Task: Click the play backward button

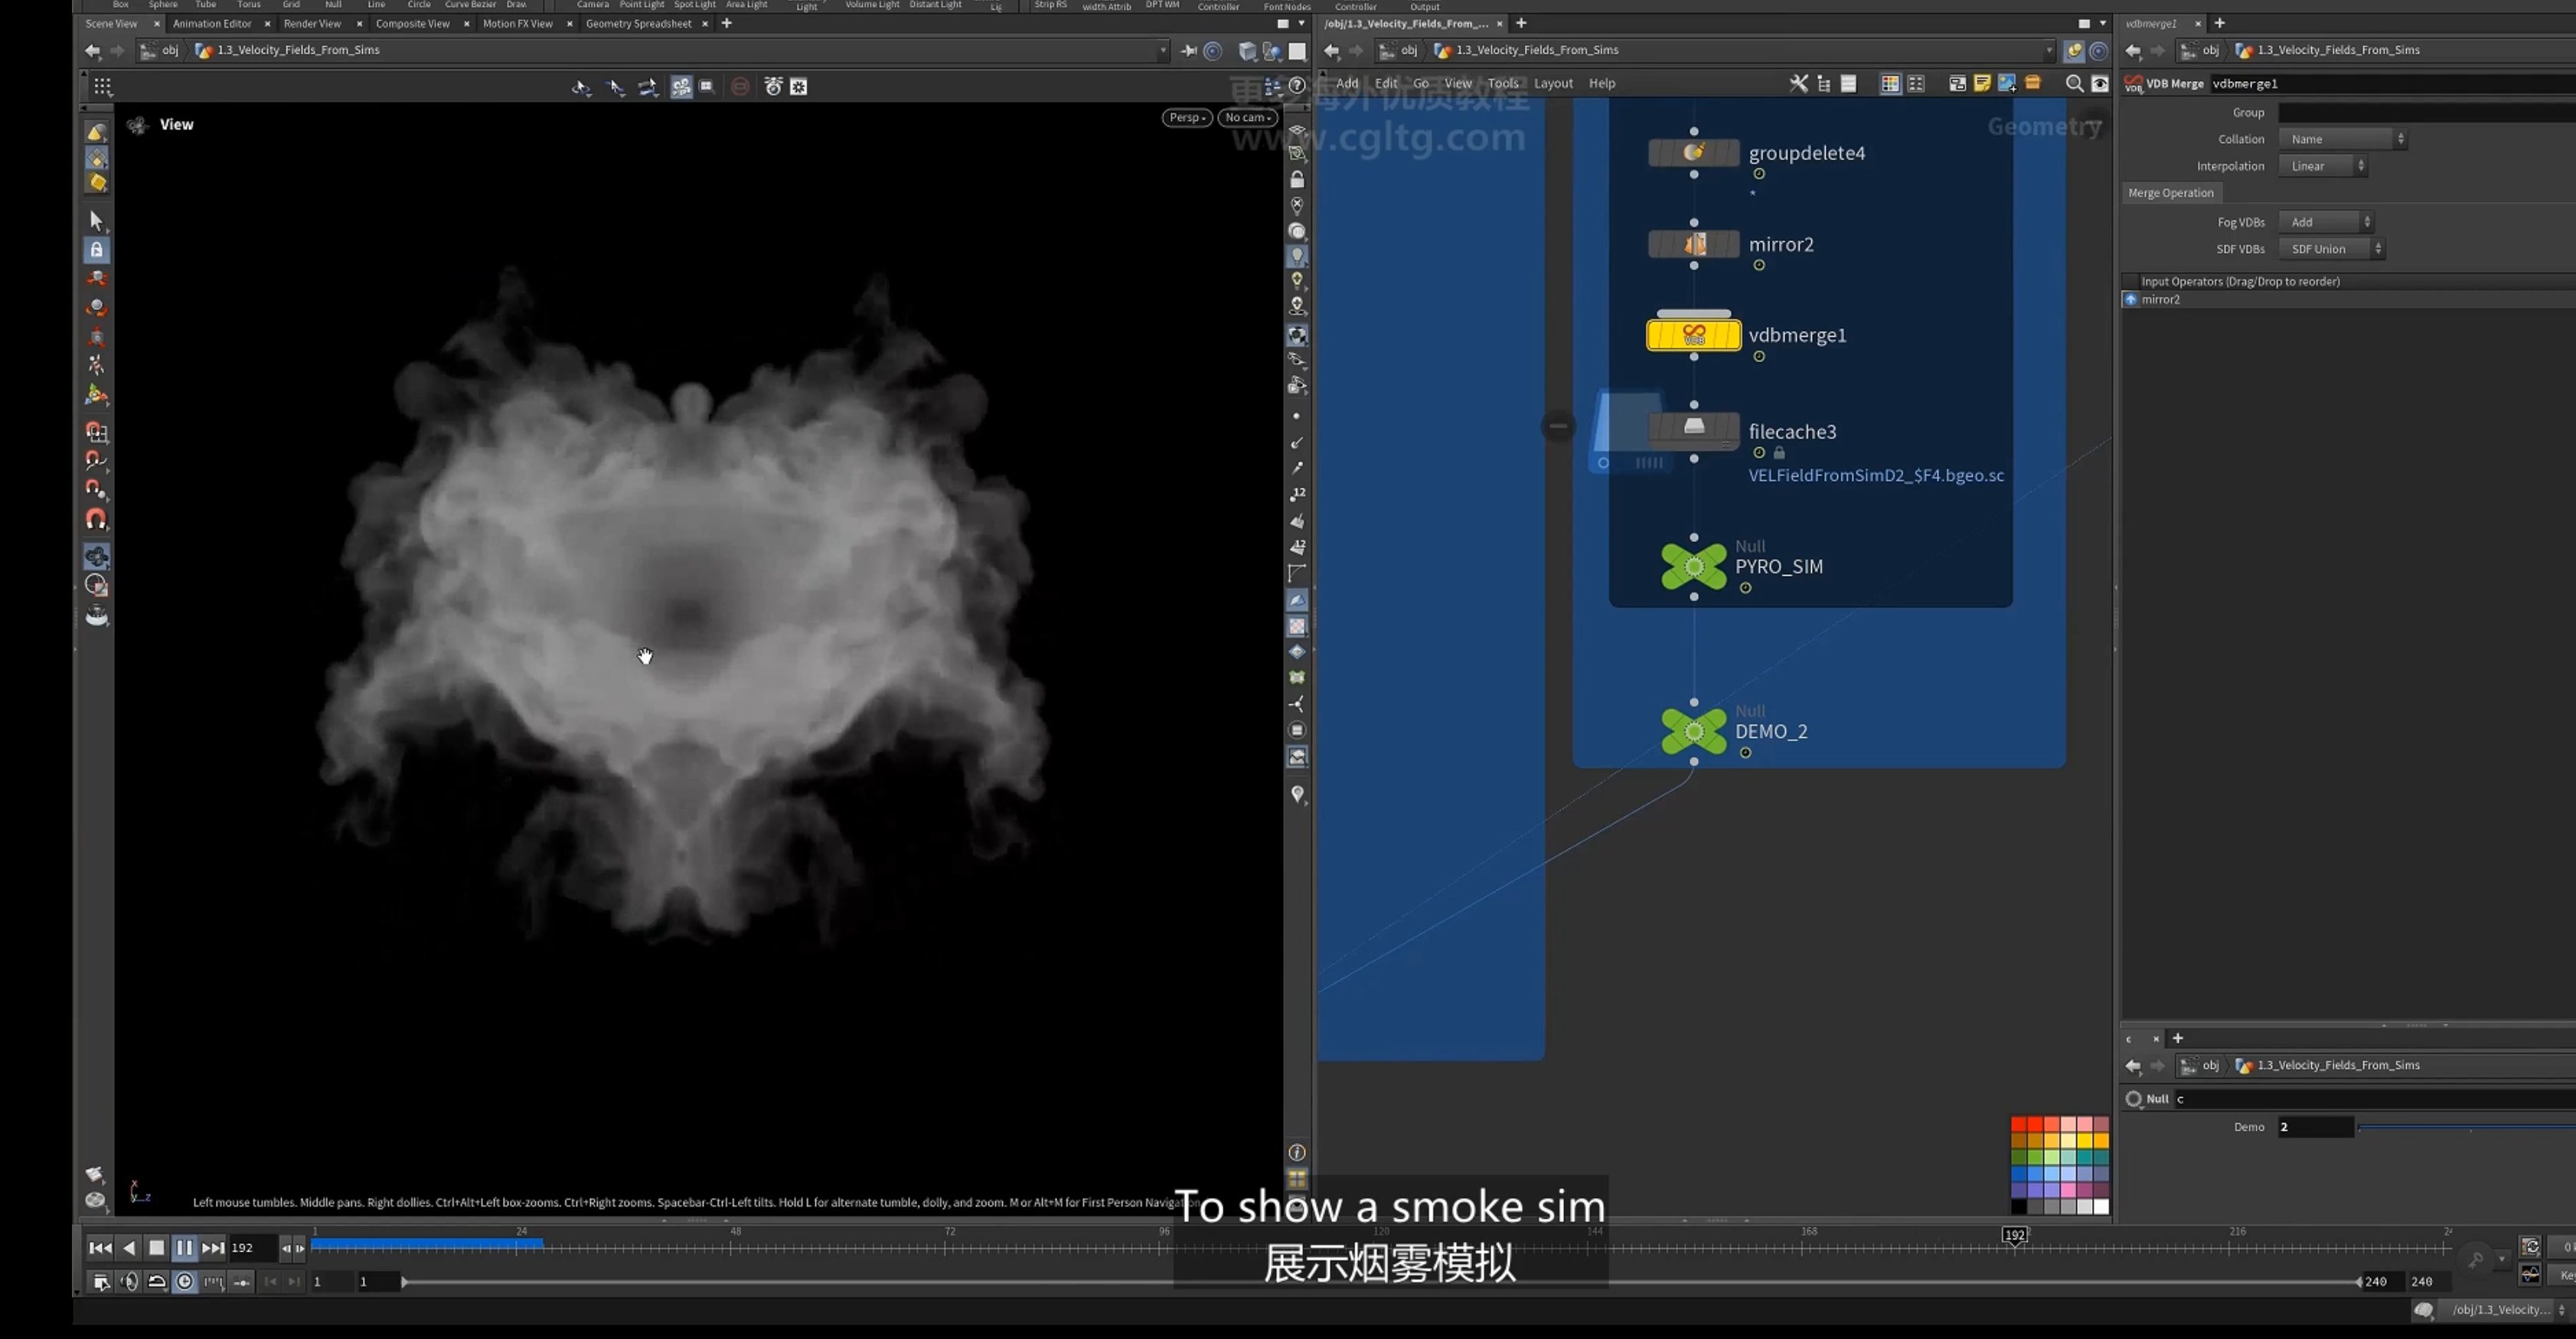Action: click(129, 1248)
